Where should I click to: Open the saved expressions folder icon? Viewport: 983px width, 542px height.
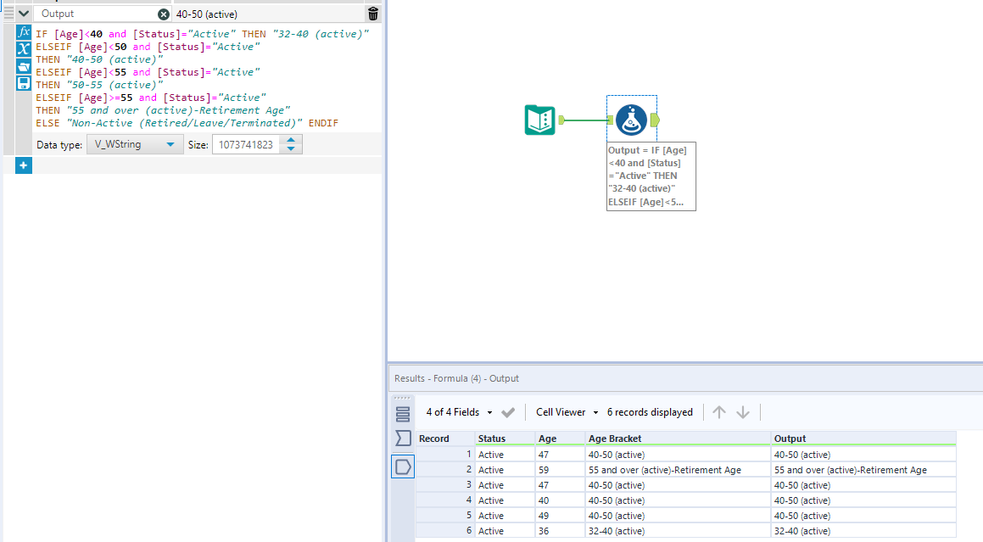[x=23, y=66]
